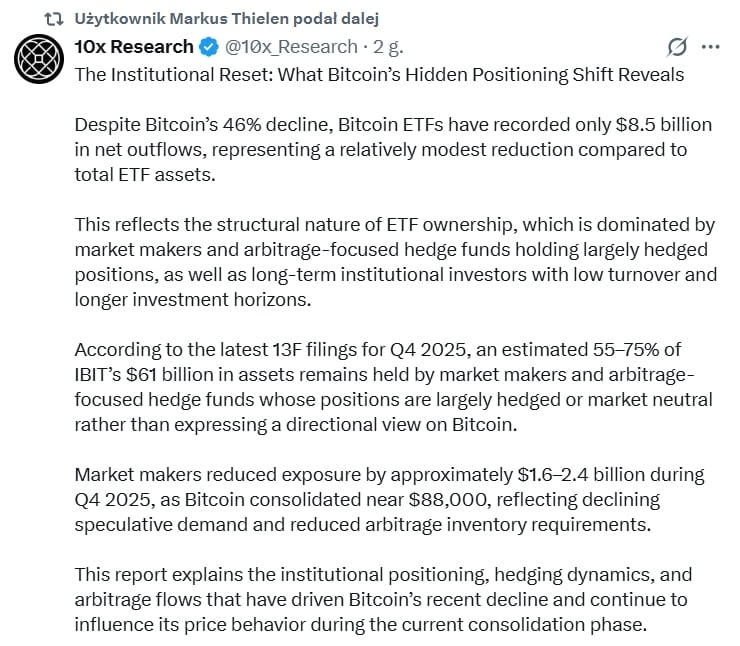
Task: Click the Grok slashed-circle icon
Action: 677,46
